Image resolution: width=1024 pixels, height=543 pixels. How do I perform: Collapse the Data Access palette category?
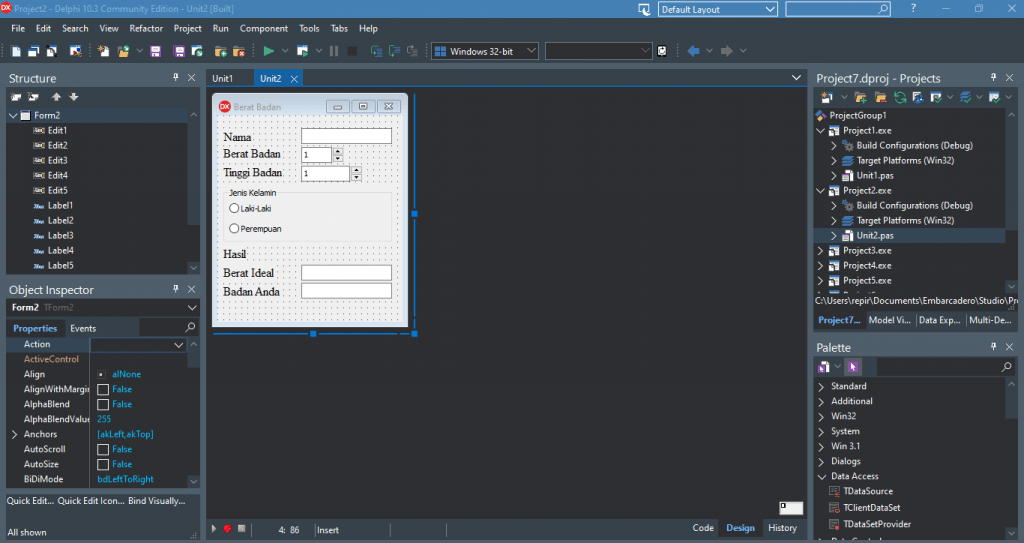822,476
